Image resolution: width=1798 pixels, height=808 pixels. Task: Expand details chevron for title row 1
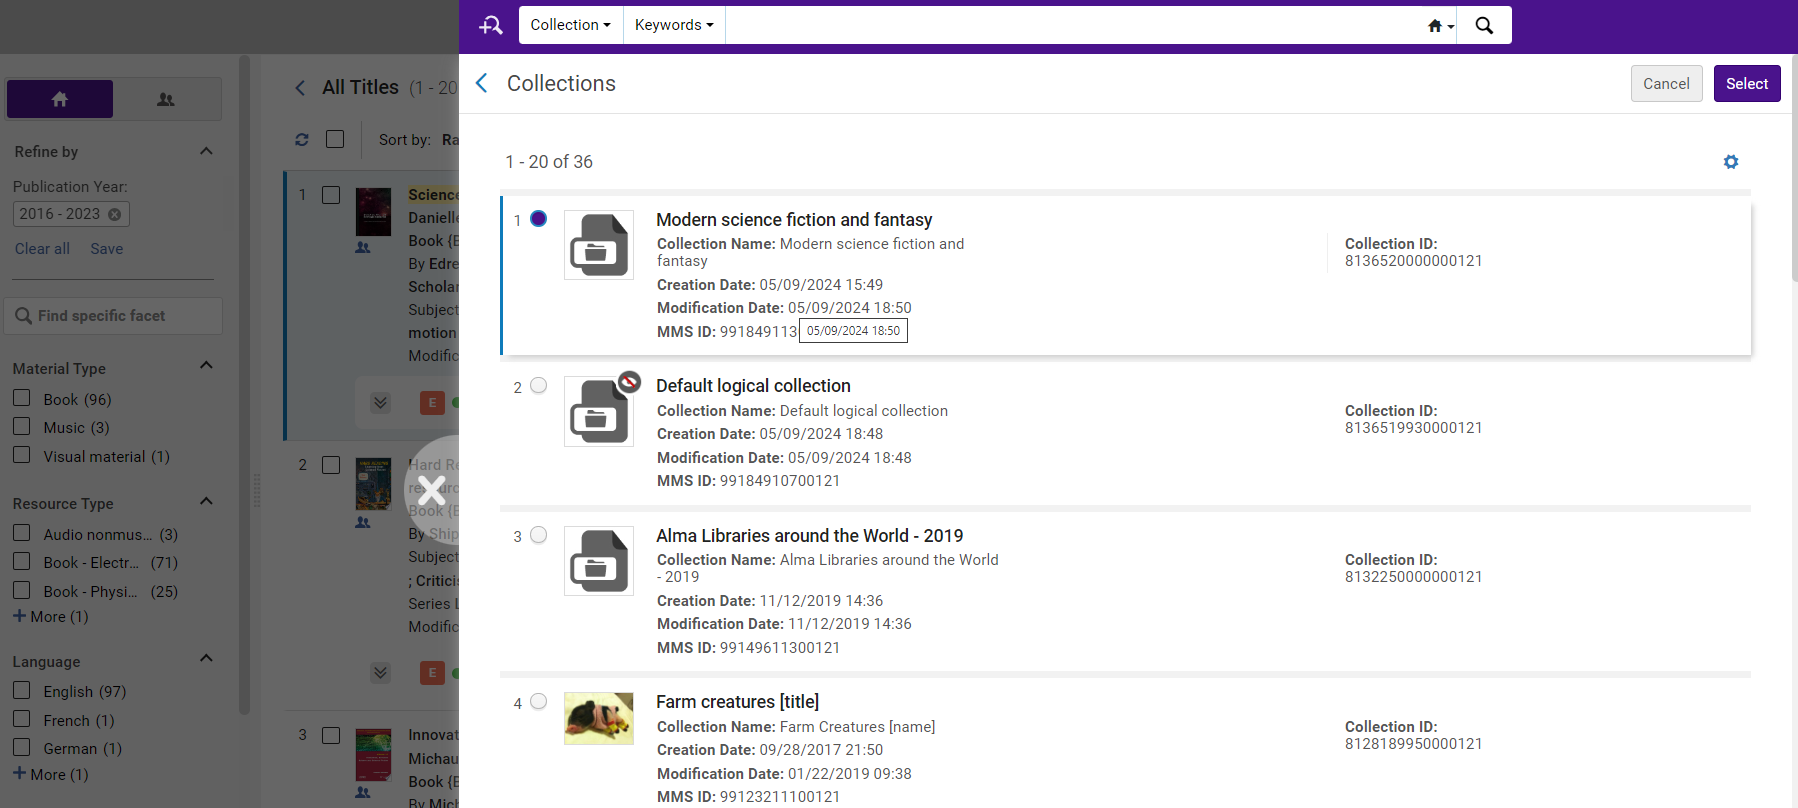click(381, 403)
